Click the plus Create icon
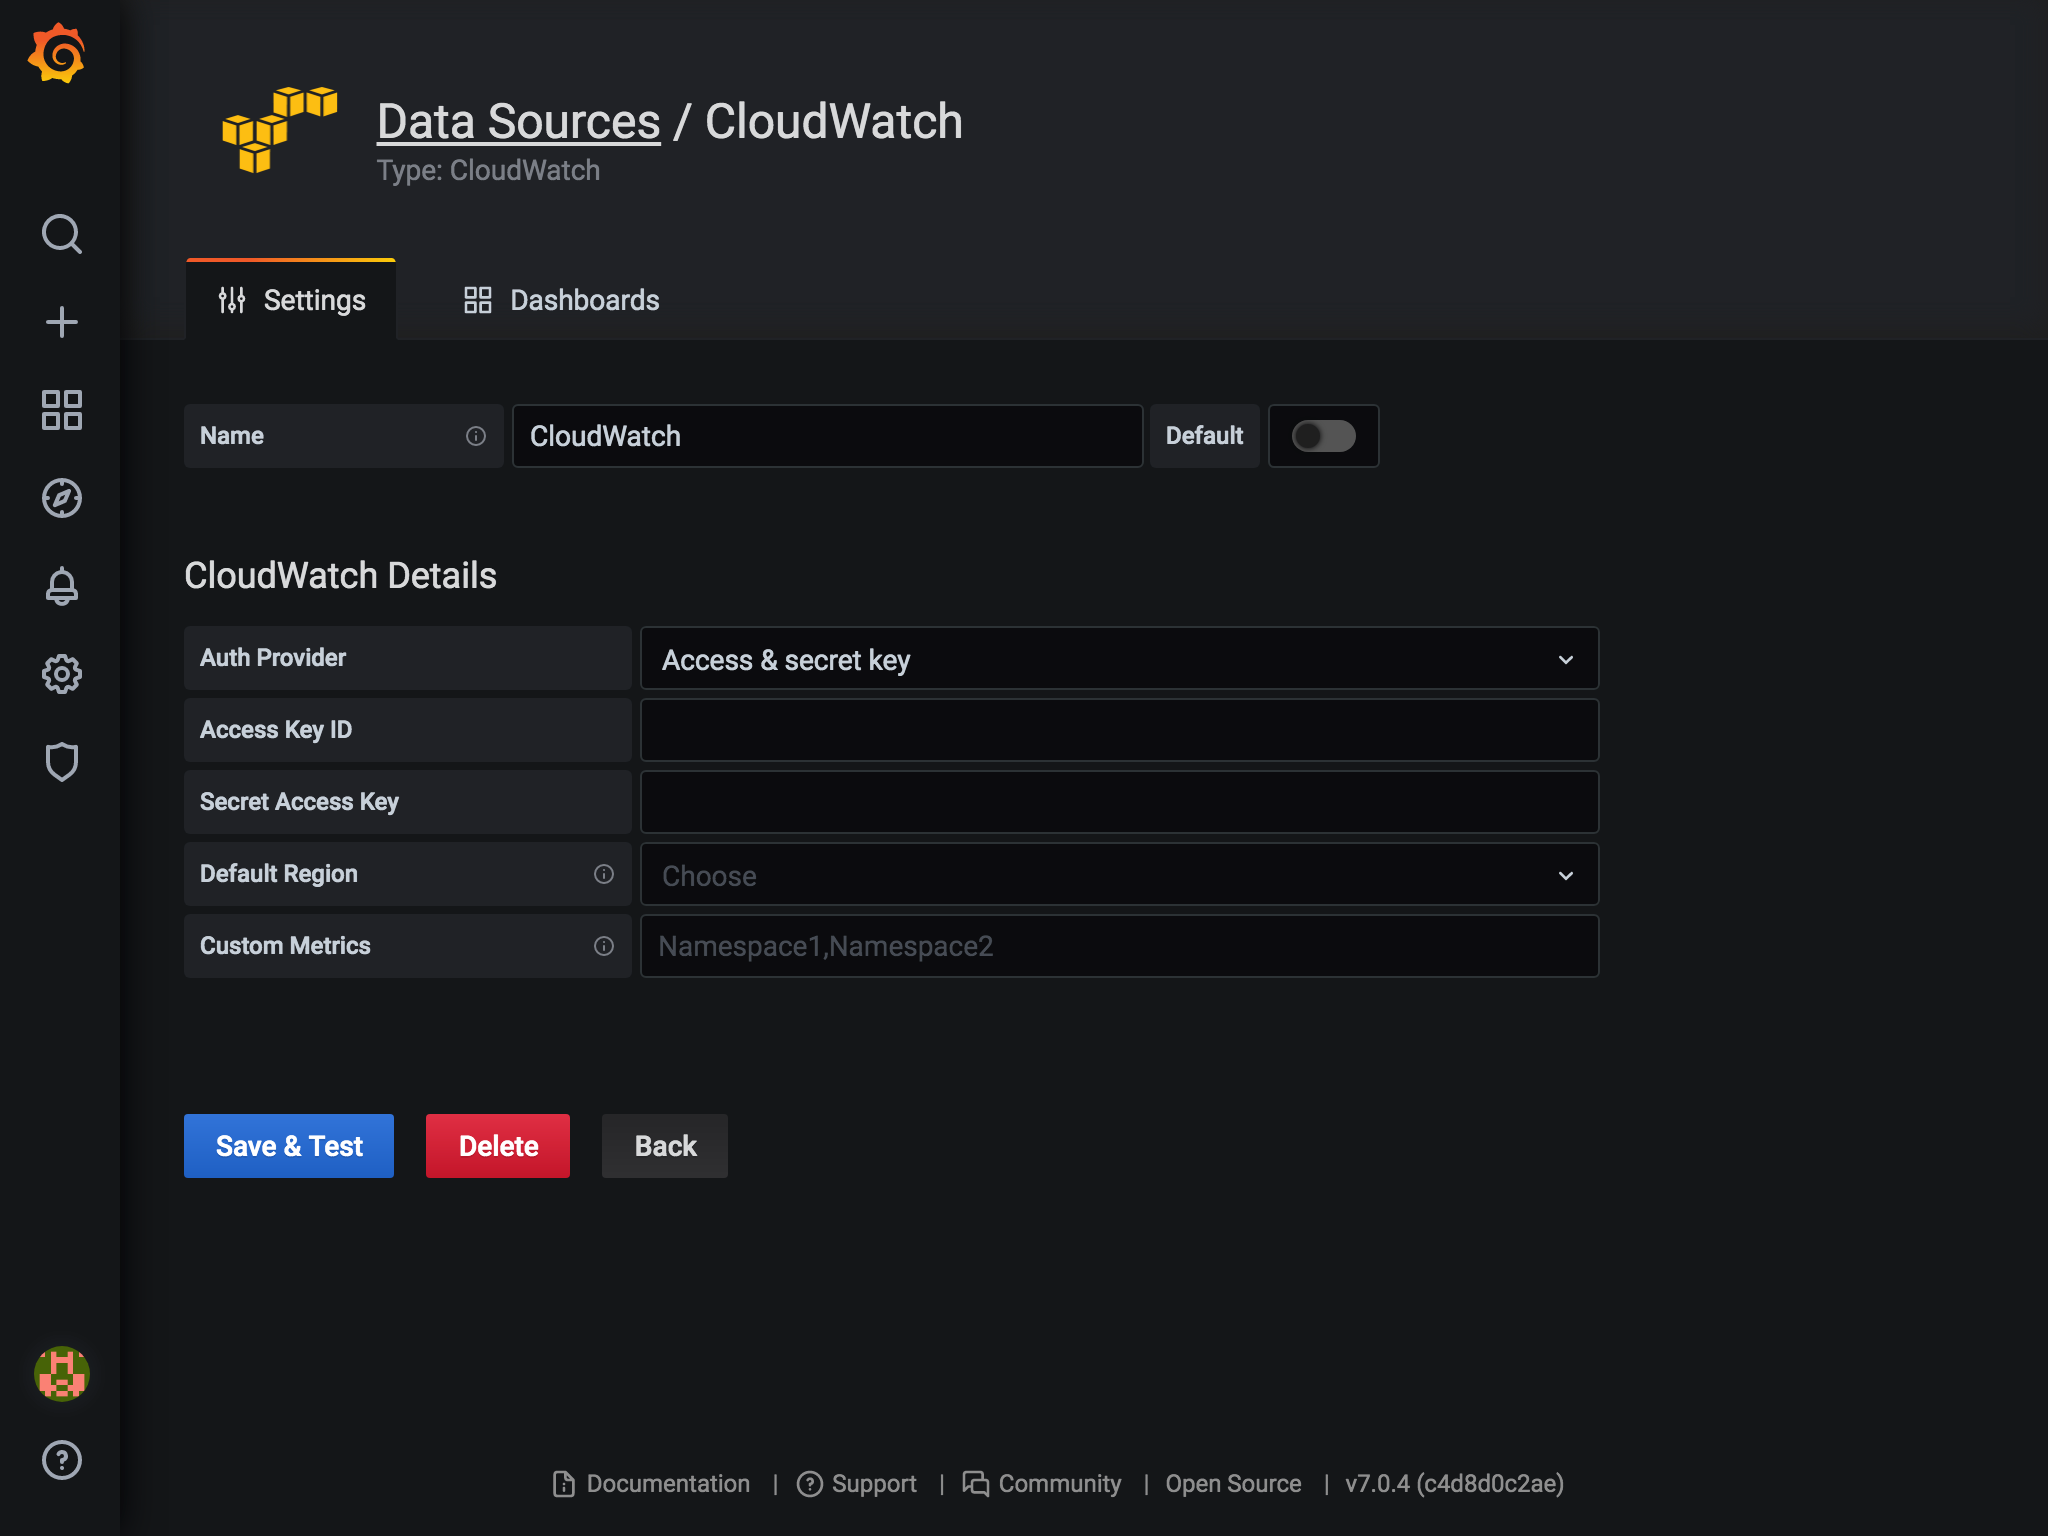Screen dimensions: 2048x1536 click(x=61, y=322)
